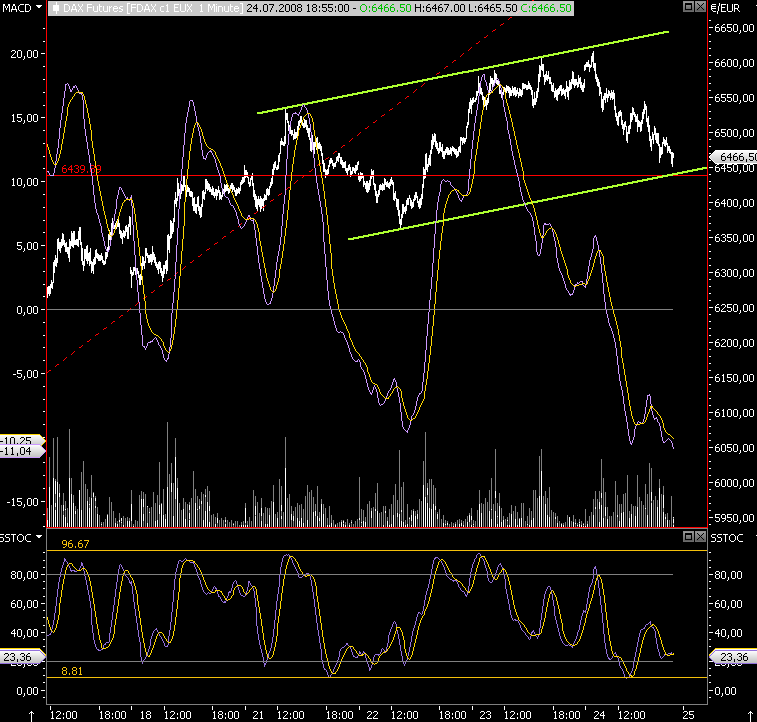
Task: Click the date label 24 on time axis
Action: (599, 715)
